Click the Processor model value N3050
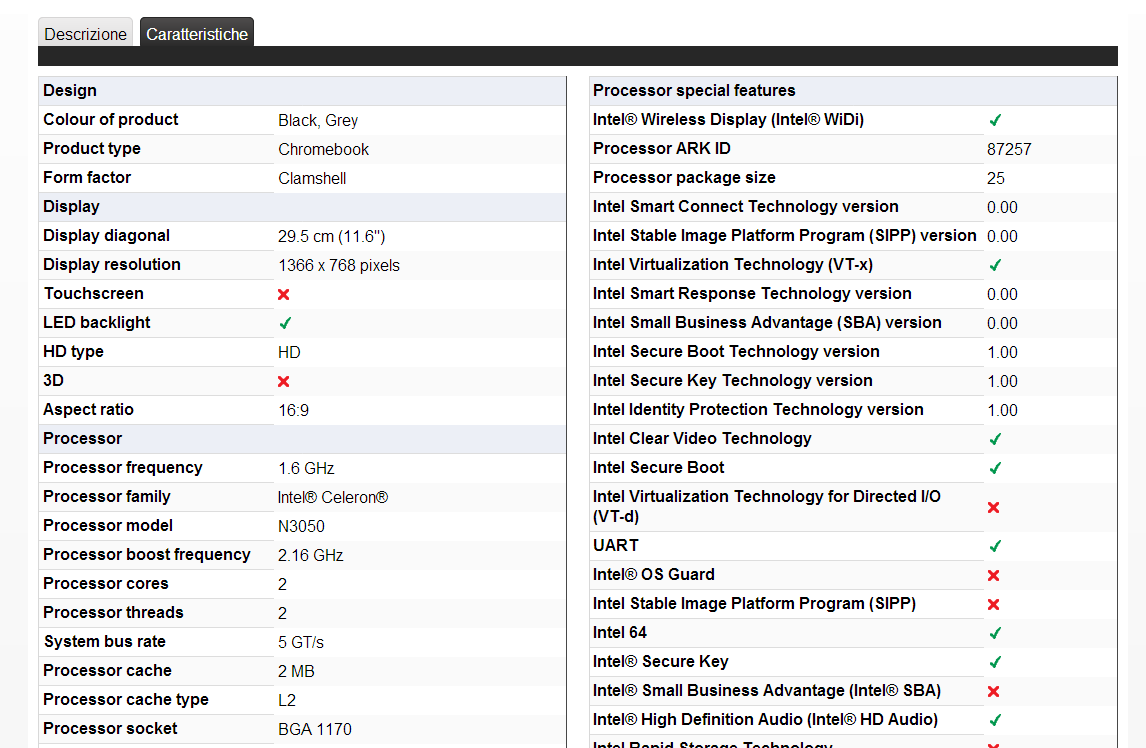The width and height of the screenshot is (1146, 748). pyautogui.click(x=301, y=526)
